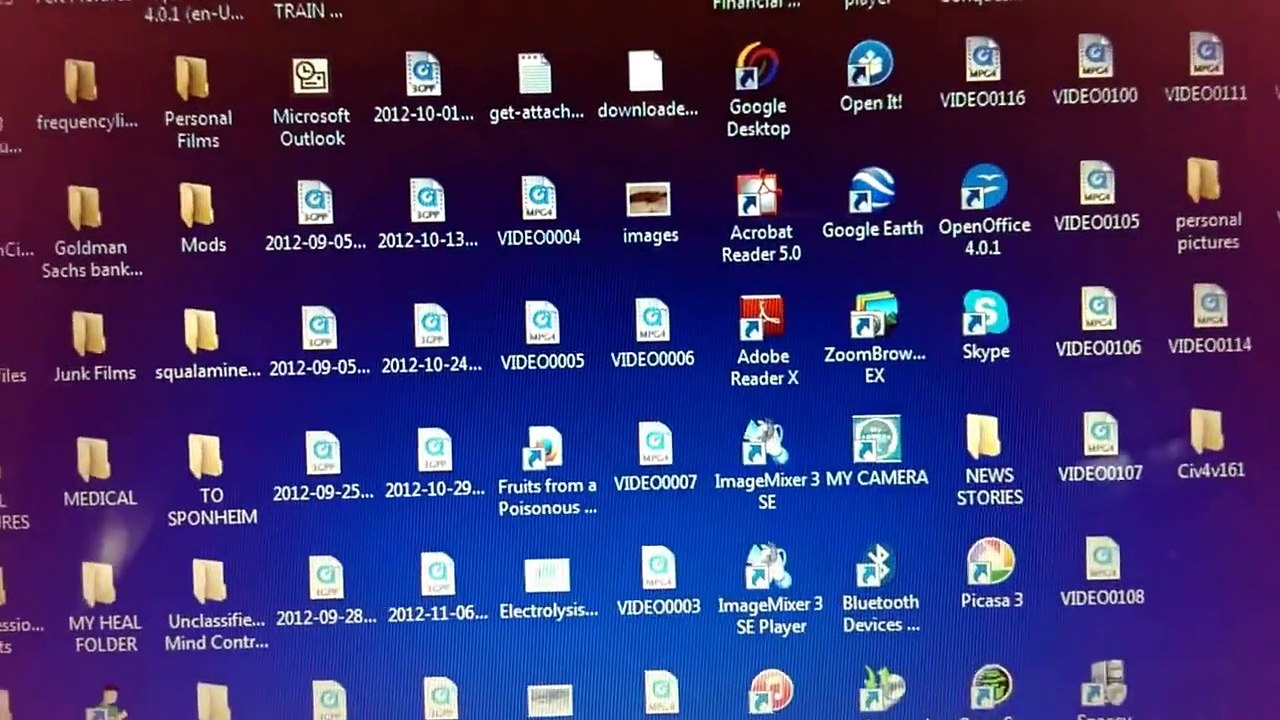Viewport: 1280px width, 720px height.
Task: Select the VIDEO0006 video file
Action: [x=652, y=320]
